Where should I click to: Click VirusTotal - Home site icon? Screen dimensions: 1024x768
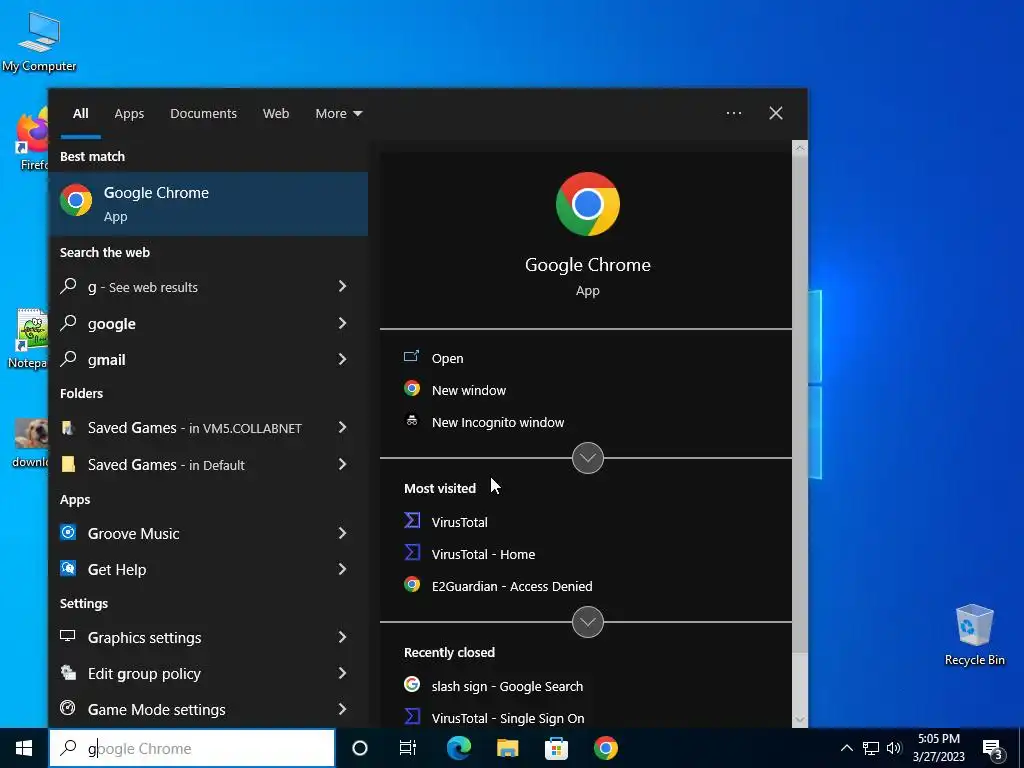[412, 552]
